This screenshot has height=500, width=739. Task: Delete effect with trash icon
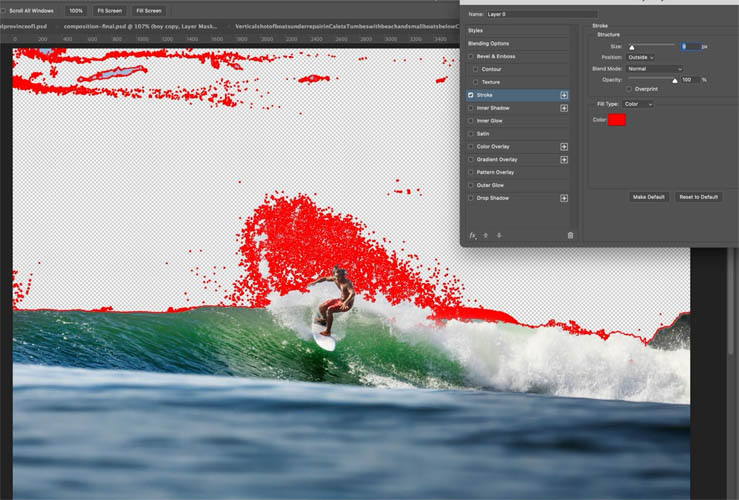570,235
